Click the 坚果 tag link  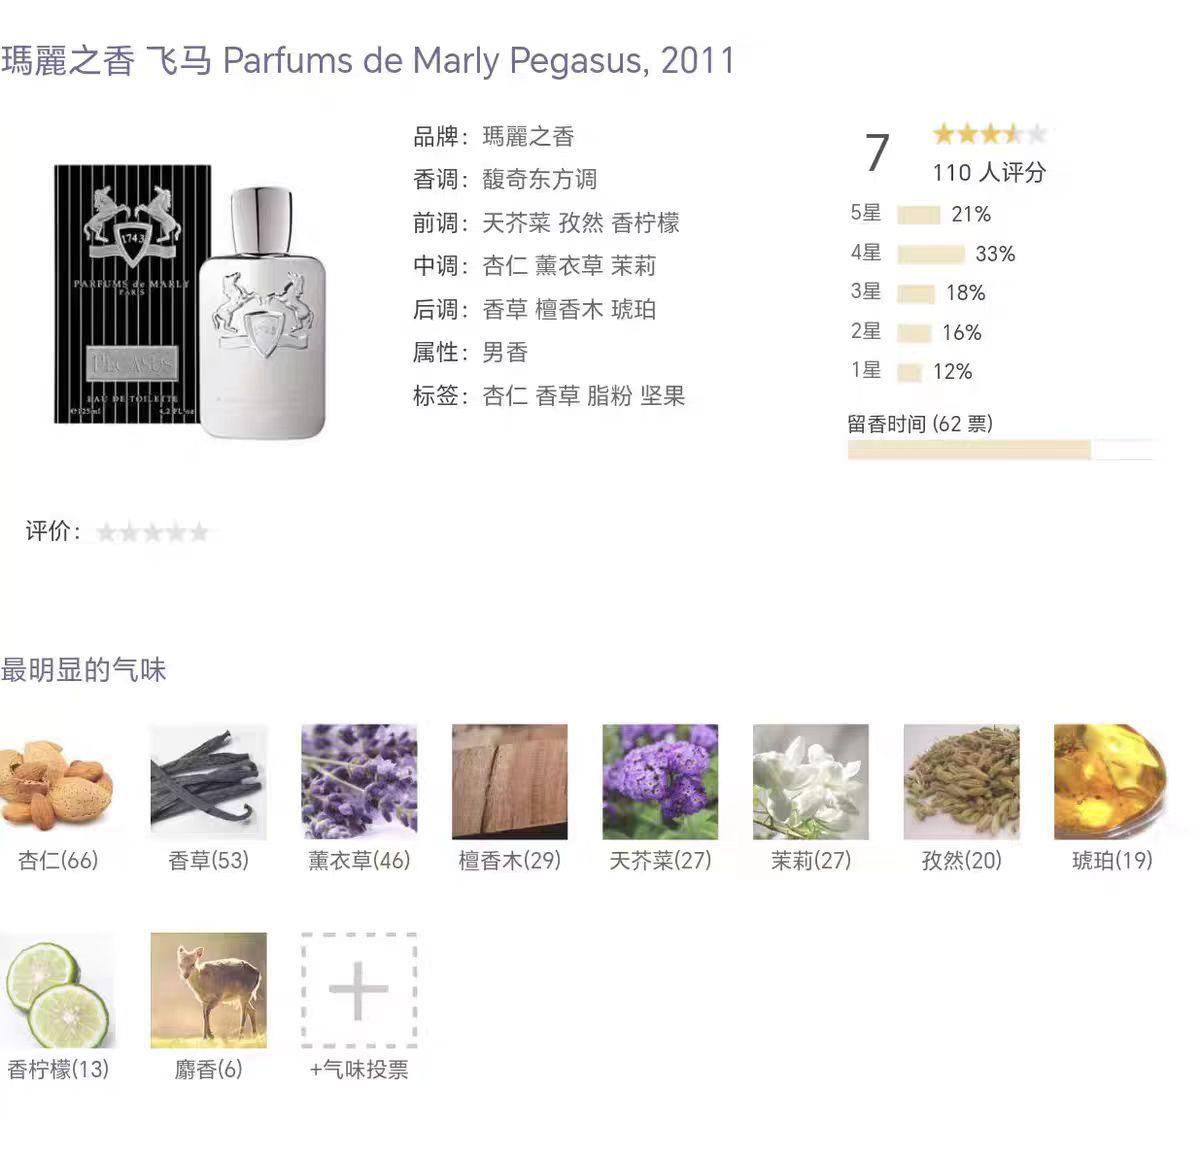(x=663, y=396)
